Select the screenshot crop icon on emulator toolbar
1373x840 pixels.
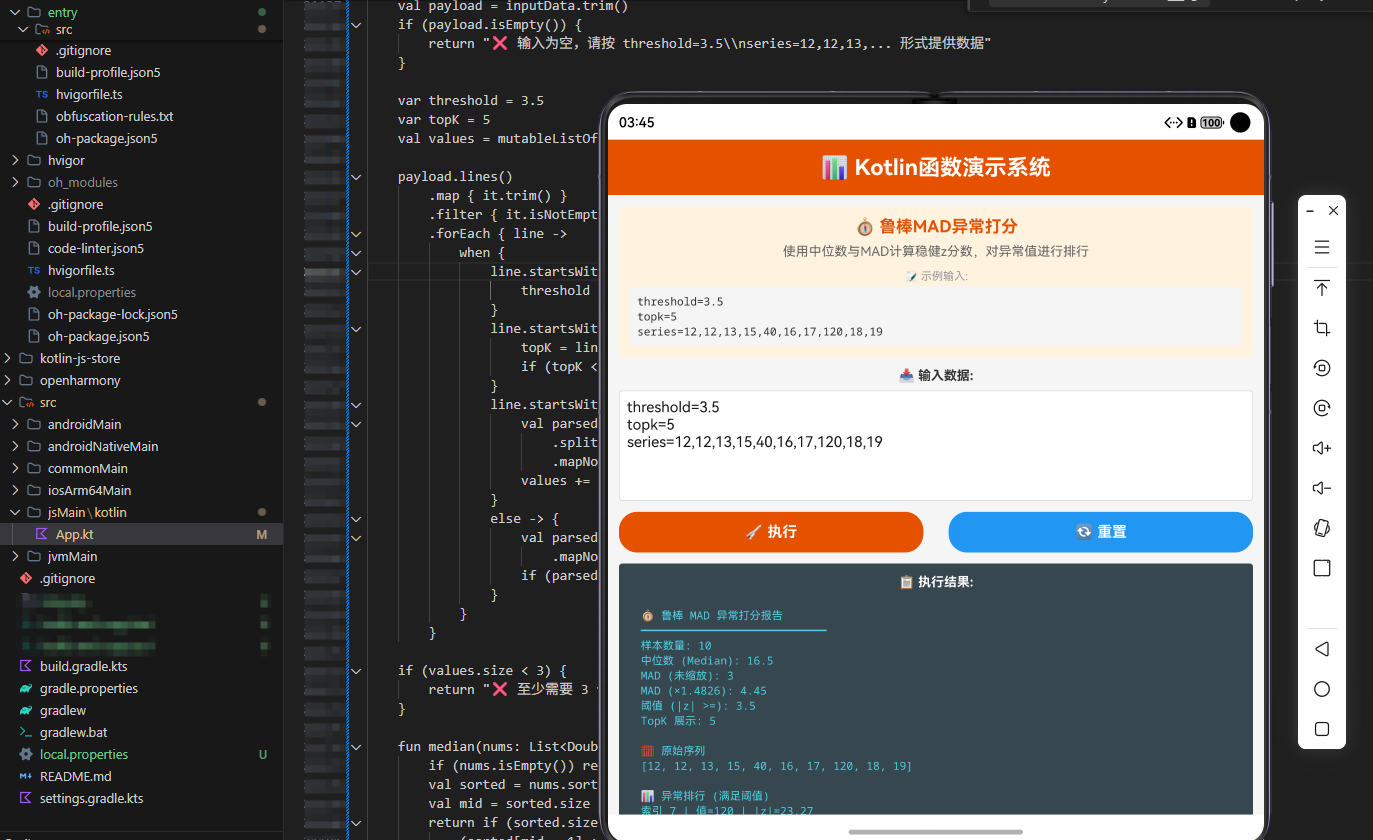(x=1322, y=327)
